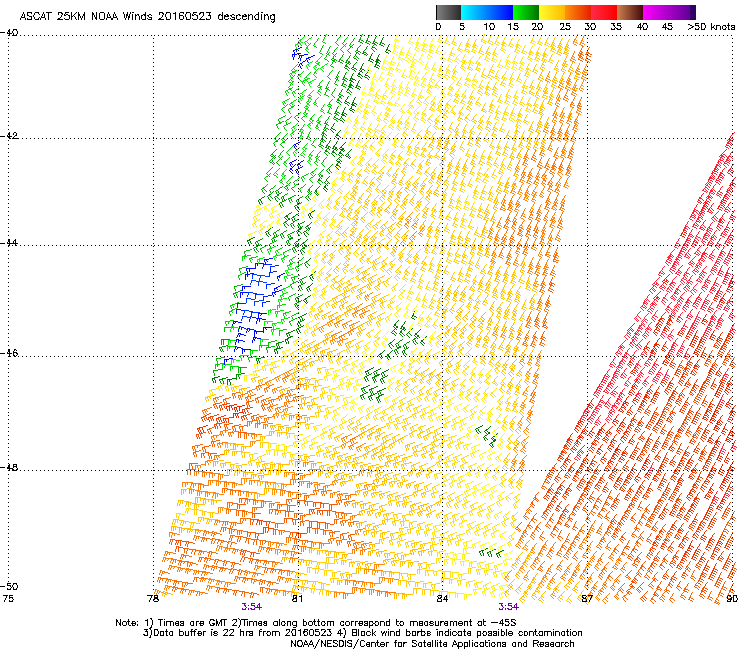740x650 pixels.
Task: Click the '25' value on the legend scale
Action: 565,27
